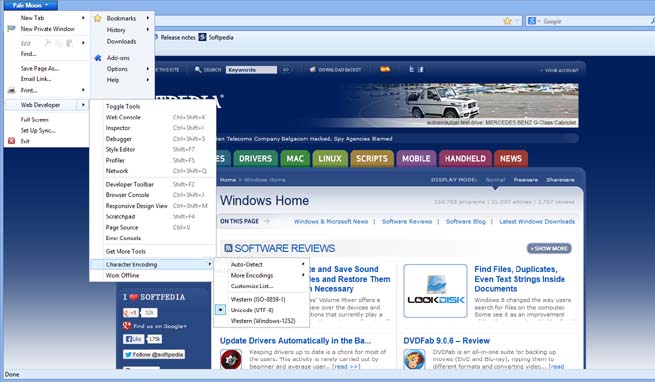Image resolution: width=655 pixels, height=382 pixels.
Task: Click the Softpedia bookmark favicon
Action: 202,37
